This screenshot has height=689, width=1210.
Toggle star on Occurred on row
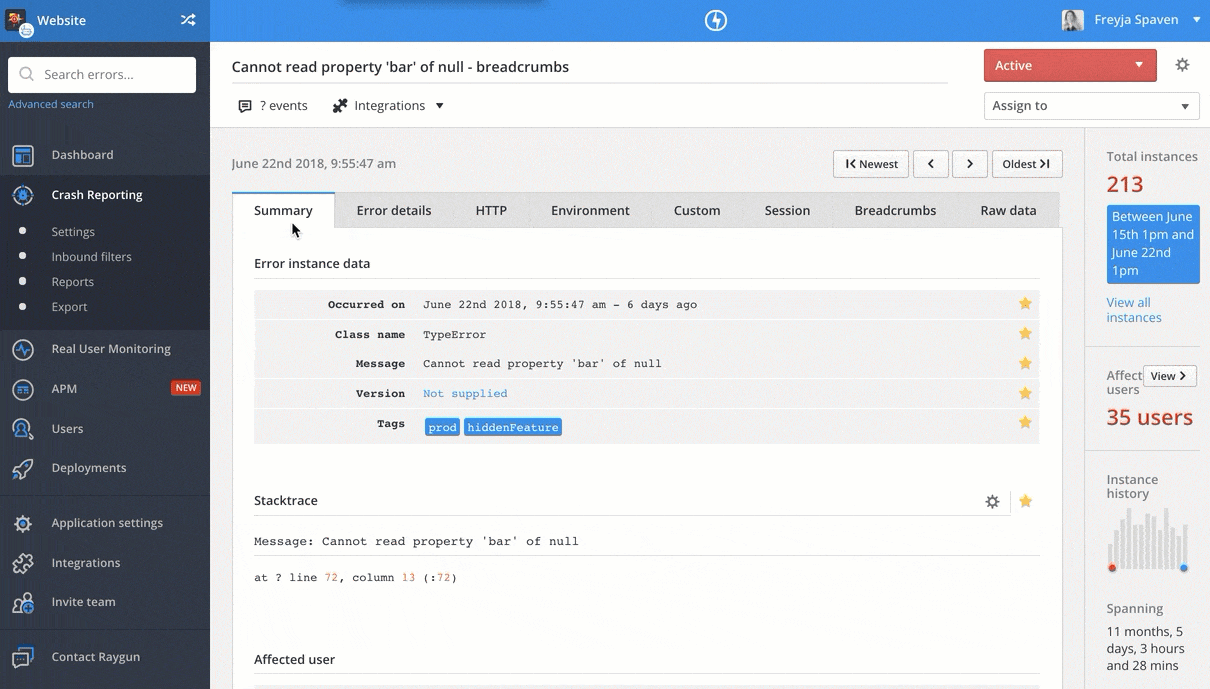point(1025,304)
